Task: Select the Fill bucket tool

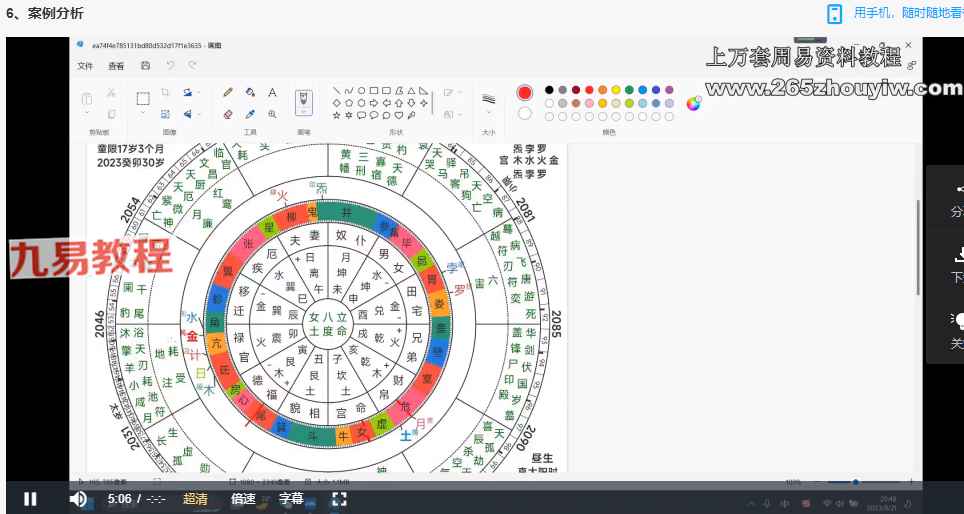Action: (x=250, y=92)
